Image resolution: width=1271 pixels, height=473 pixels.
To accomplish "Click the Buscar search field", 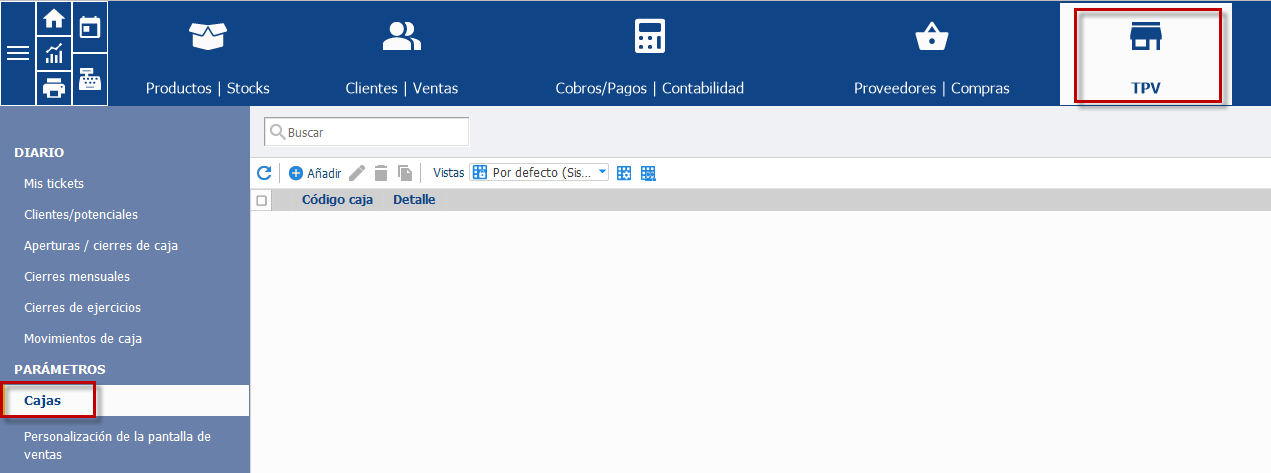I will (366, 132).
